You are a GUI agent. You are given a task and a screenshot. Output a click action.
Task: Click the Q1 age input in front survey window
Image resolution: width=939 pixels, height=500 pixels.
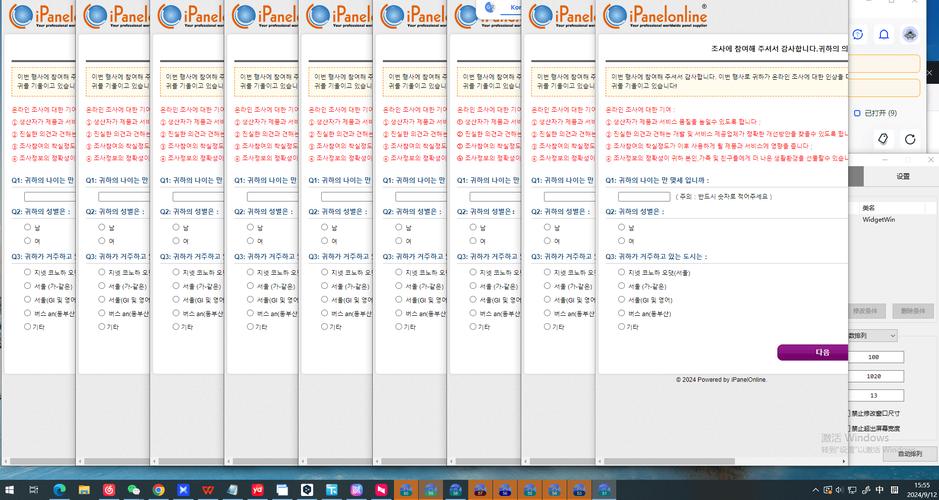point(644,196)
